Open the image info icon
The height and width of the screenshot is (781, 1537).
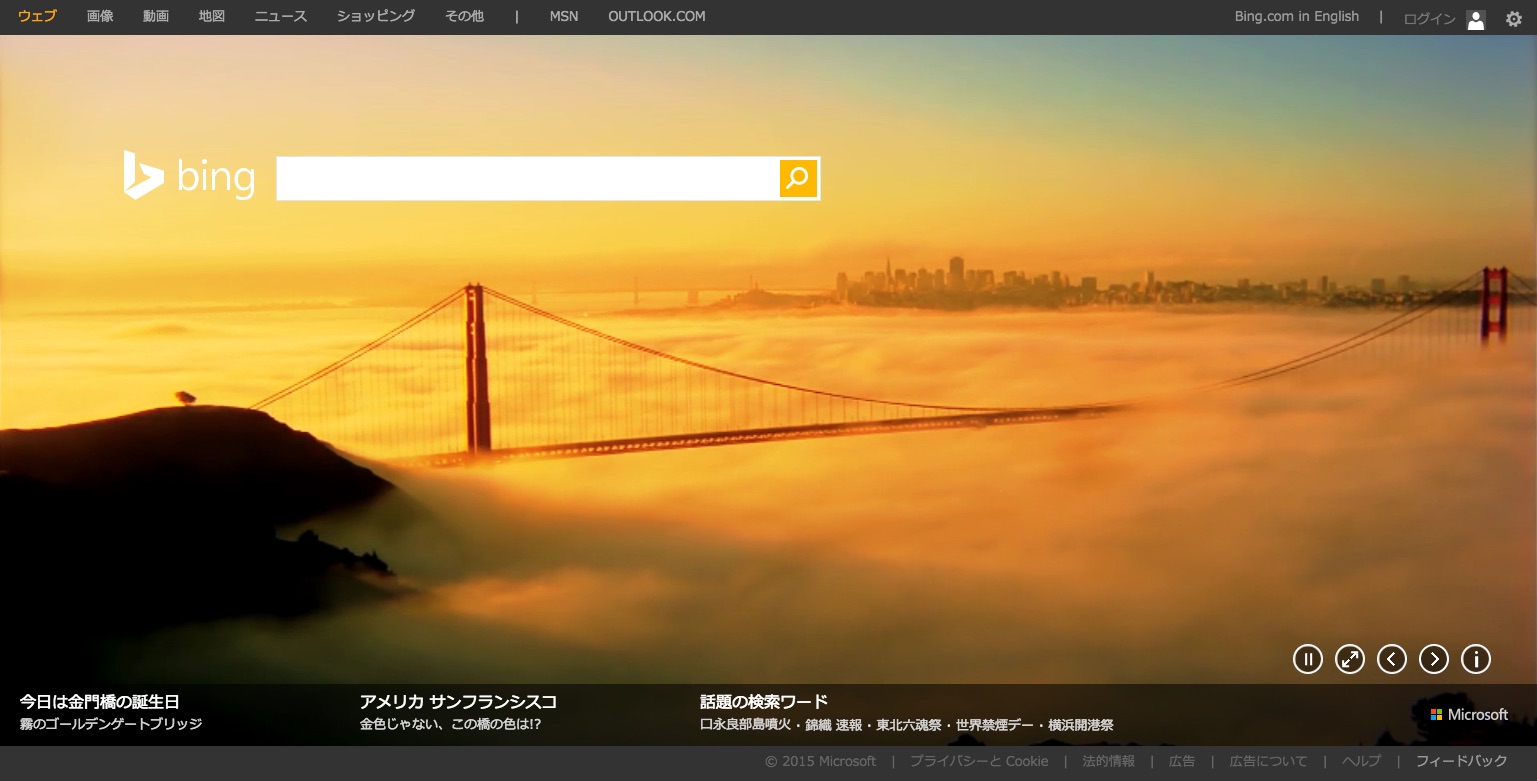click(x=1476, y=659)
